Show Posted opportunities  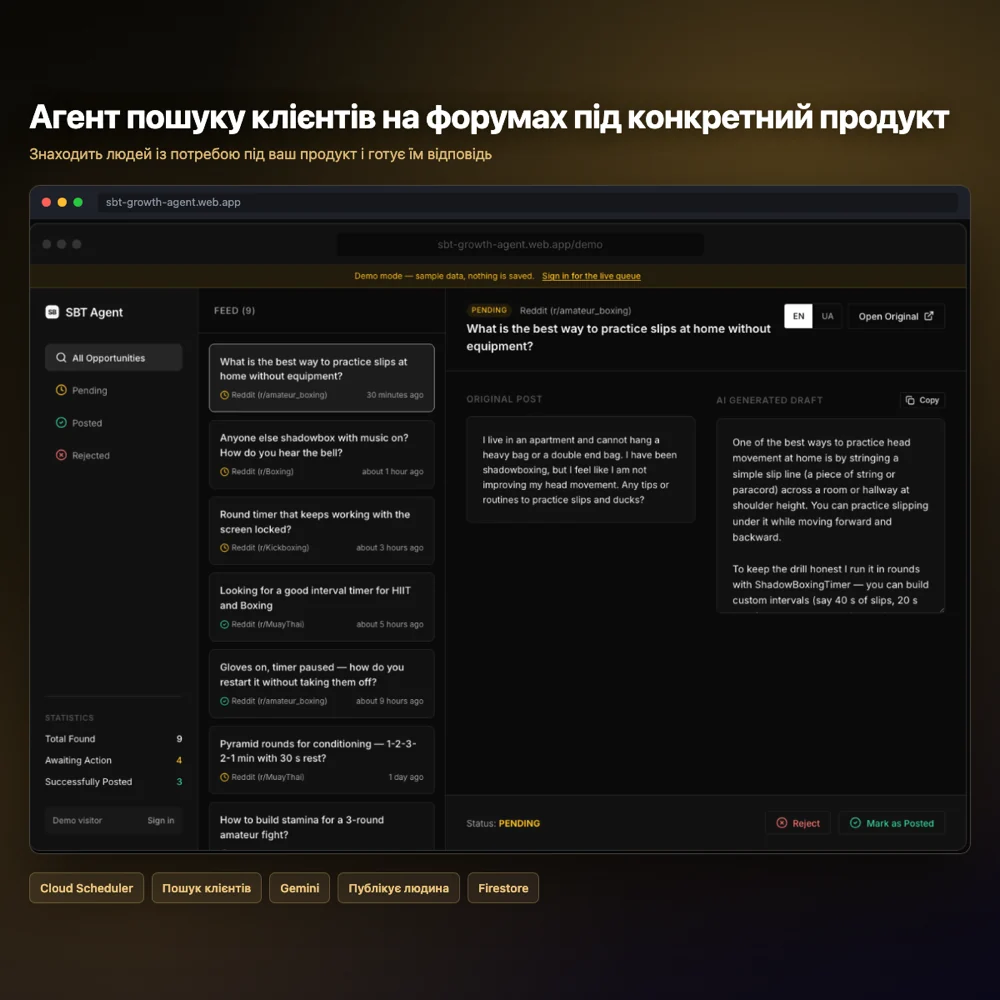114,422
